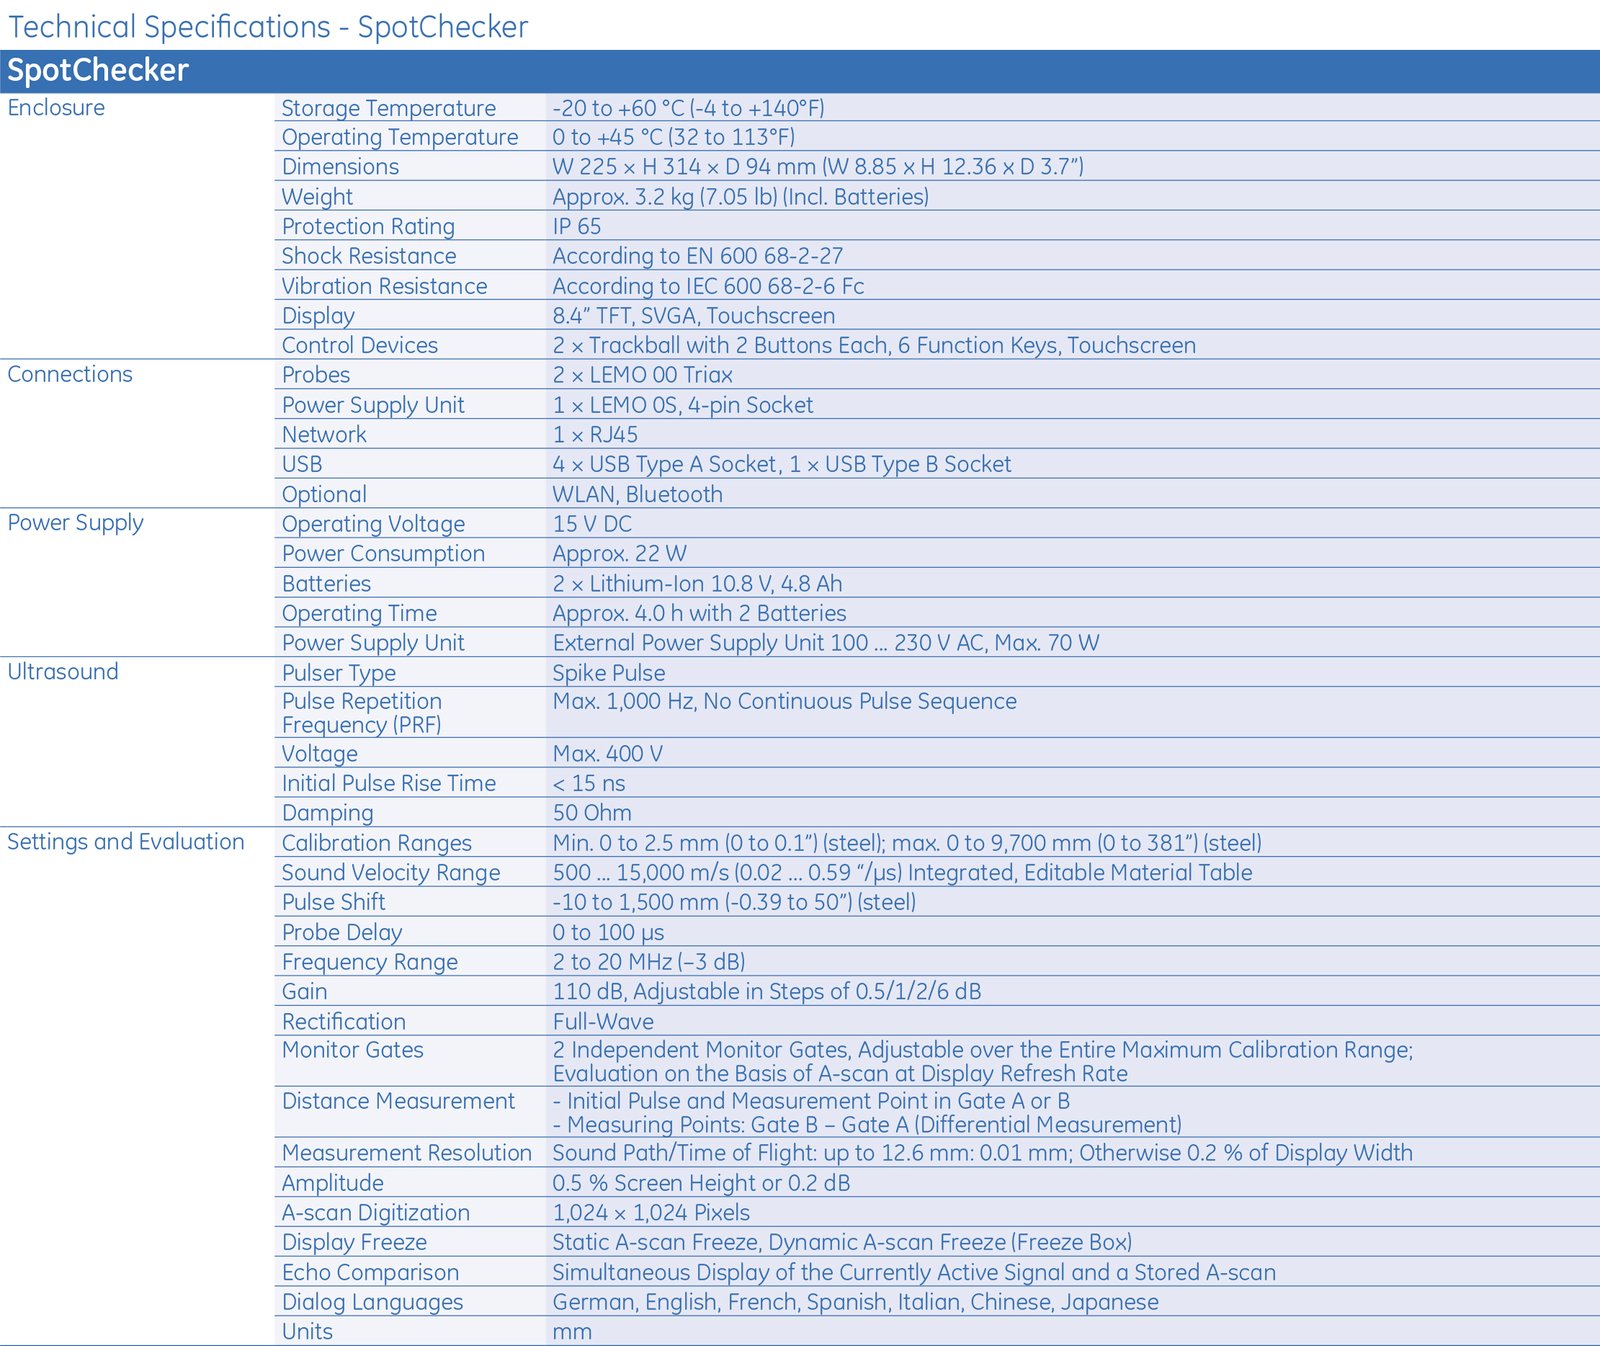Viewport: 1600px width, 1346px height.
Task: Click the 'Display' row label
Action: [318, 316]
